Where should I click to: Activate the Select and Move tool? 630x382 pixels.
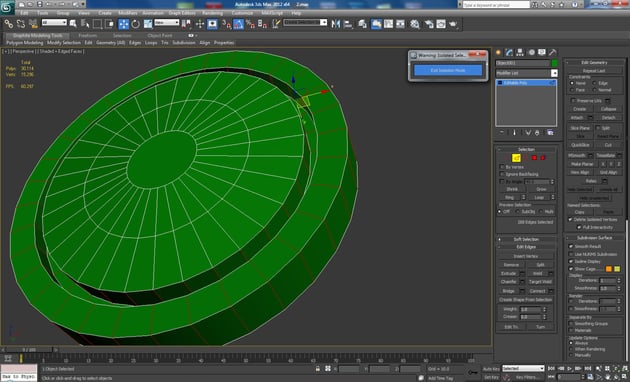(x=124, y=24)
